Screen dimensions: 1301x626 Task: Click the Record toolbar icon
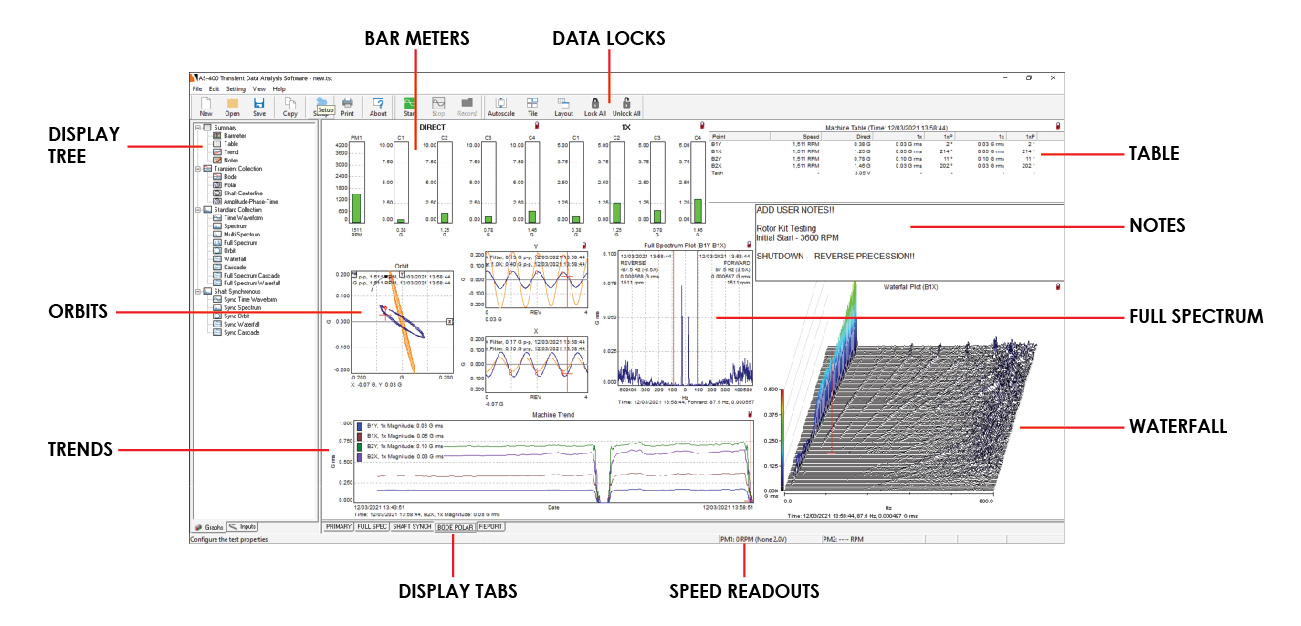pos(466,107)
